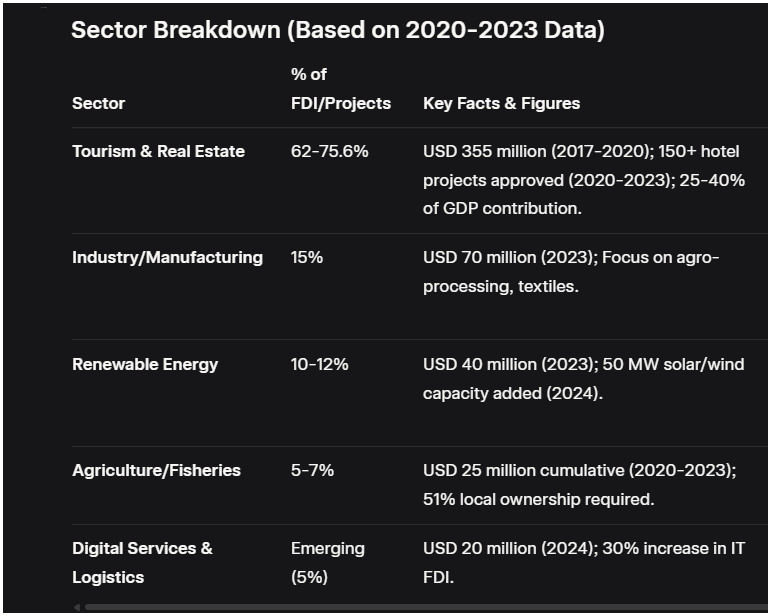Image resolution: width=771 pixels, height=616 pixels.
Task: Click the 'Sector' column header
Action: (98, 103)
